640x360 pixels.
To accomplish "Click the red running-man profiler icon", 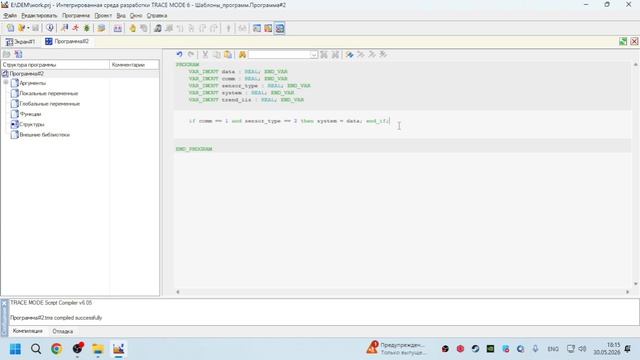I will [76, 28].
